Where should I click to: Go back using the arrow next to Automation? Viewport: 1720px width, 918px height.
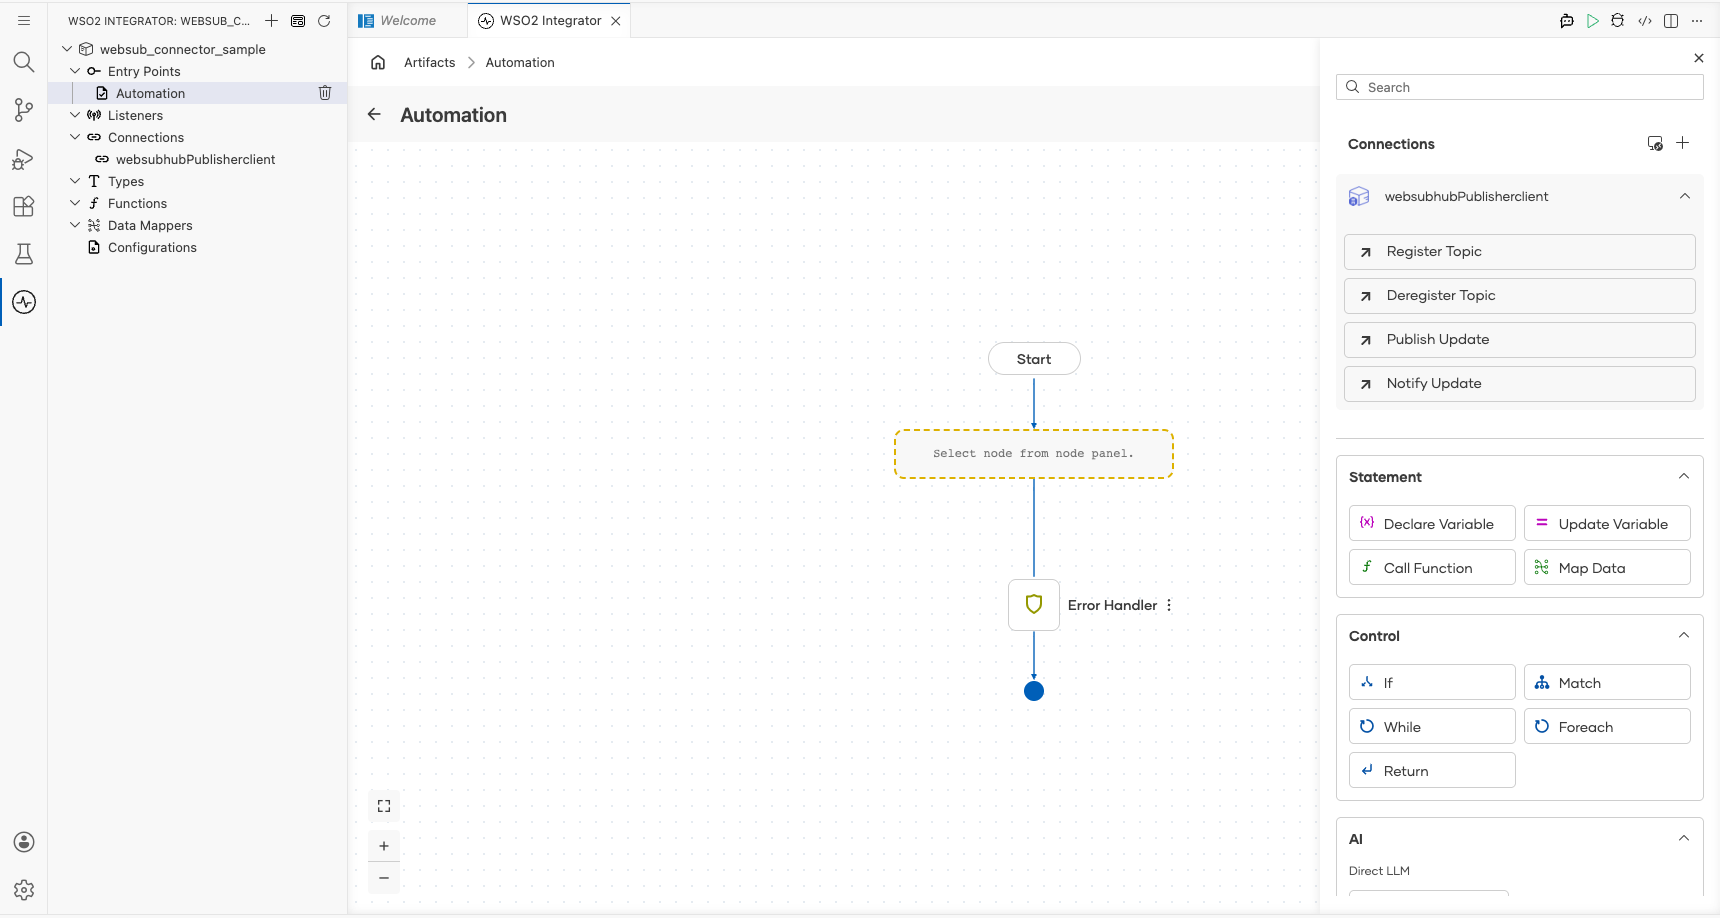pos(374,114)
